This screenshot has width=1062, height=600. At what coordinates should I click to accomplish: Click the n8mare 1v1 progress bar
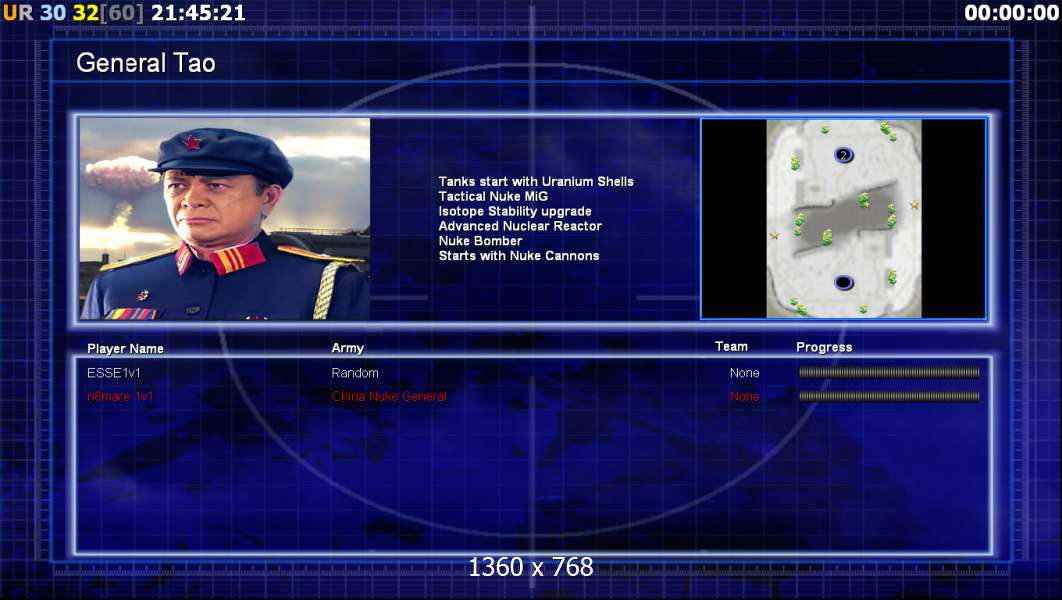(889, 396)
